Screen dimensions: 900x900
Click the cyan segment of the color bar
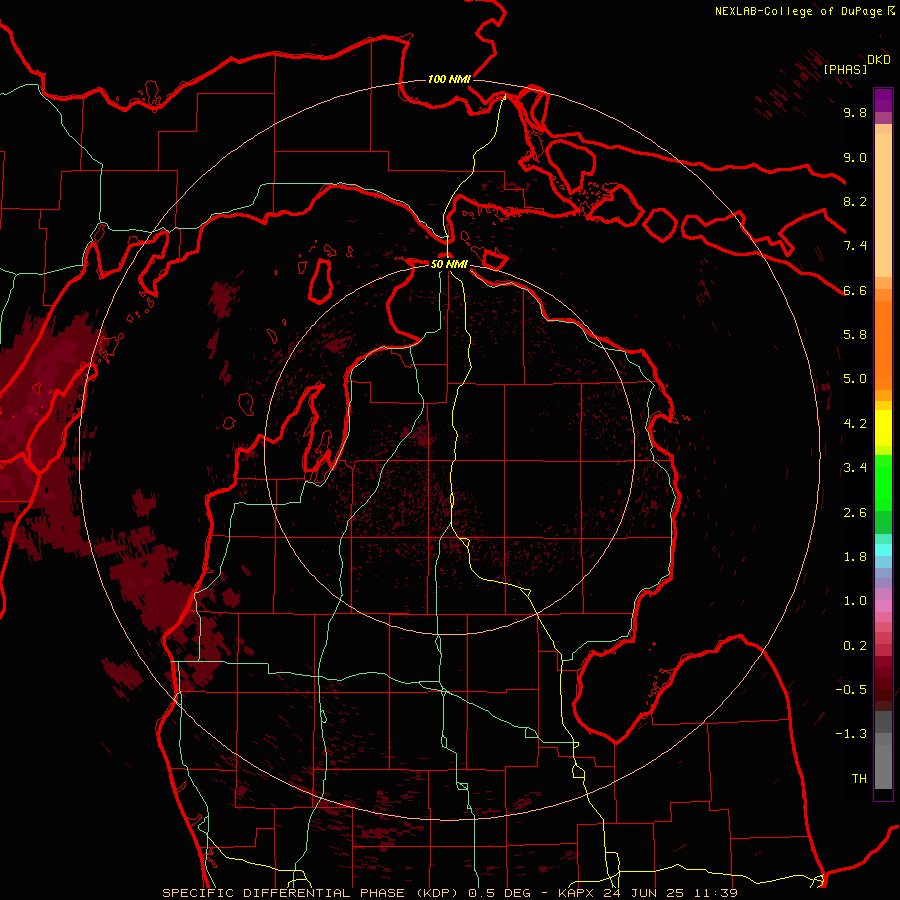(883, 550)
